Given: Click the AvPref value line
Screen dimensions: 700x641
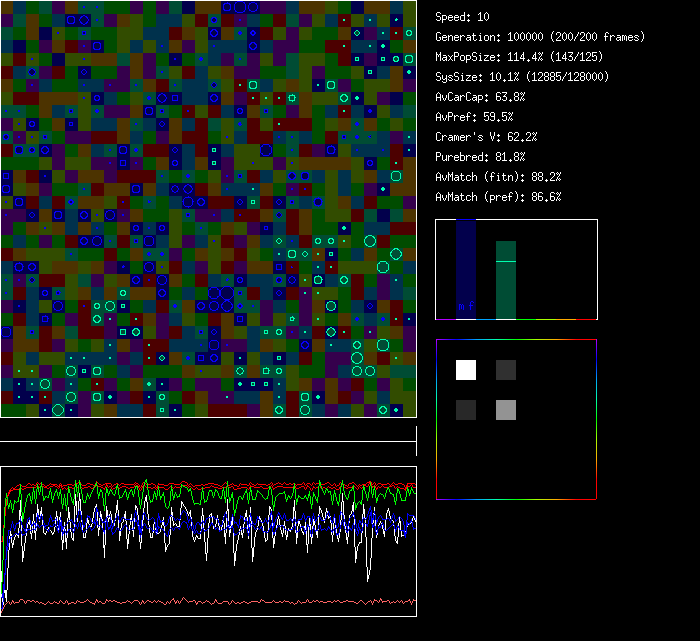Looking at the screenshot, I should [474, 117].
